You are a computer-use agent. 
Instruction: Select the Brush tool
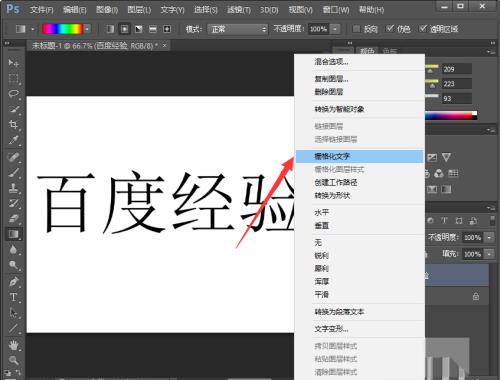(x=13, y=173)
